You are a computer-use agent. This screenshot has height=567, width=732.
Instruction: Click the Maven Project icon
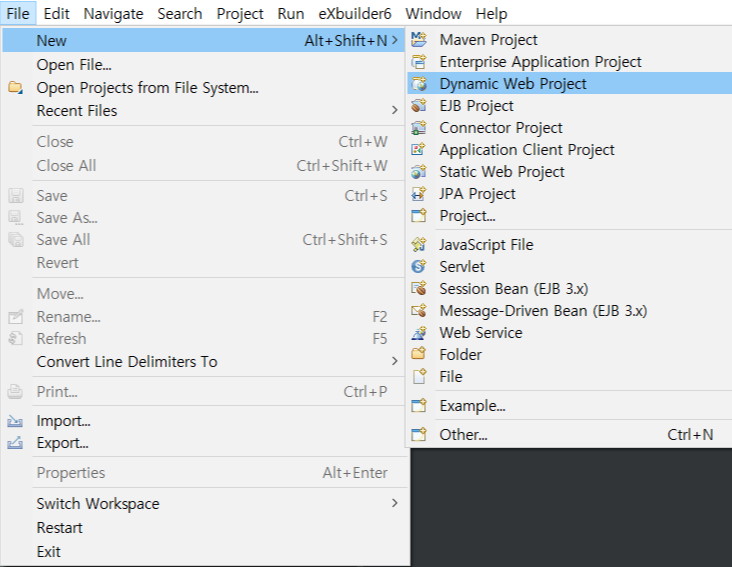pos(419,40)
